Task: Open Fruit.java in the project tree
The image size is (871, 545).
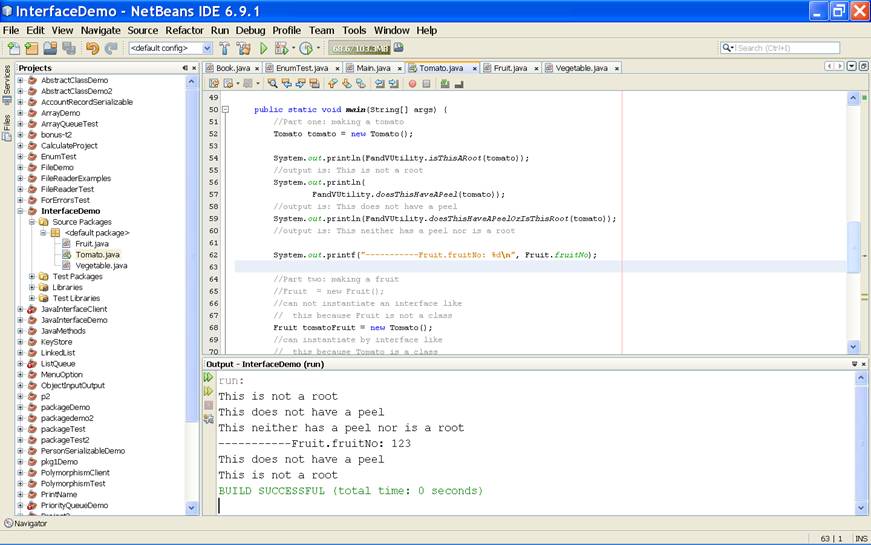Action: [x=91, y=243]
